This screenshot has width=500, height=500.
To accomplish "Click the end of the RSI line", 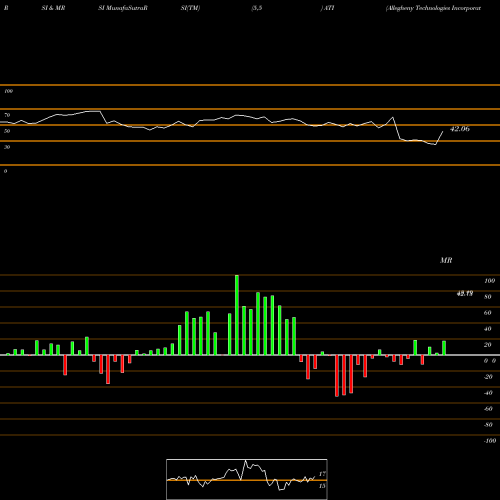I will pyautogui.click(x=443, y=132).
